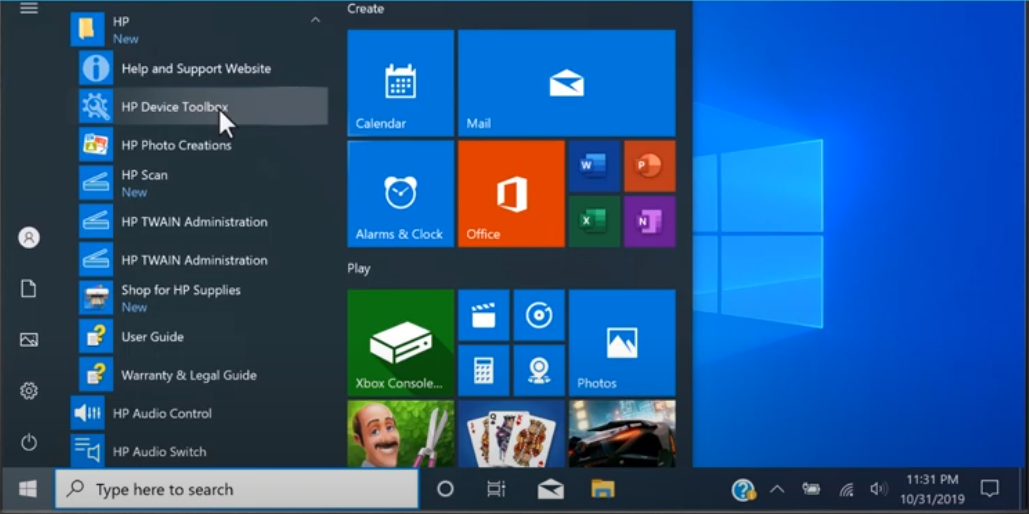The image size is (1029, 514).
Task: Open the clock showing 11:31 PM
Action: point(933,490)
